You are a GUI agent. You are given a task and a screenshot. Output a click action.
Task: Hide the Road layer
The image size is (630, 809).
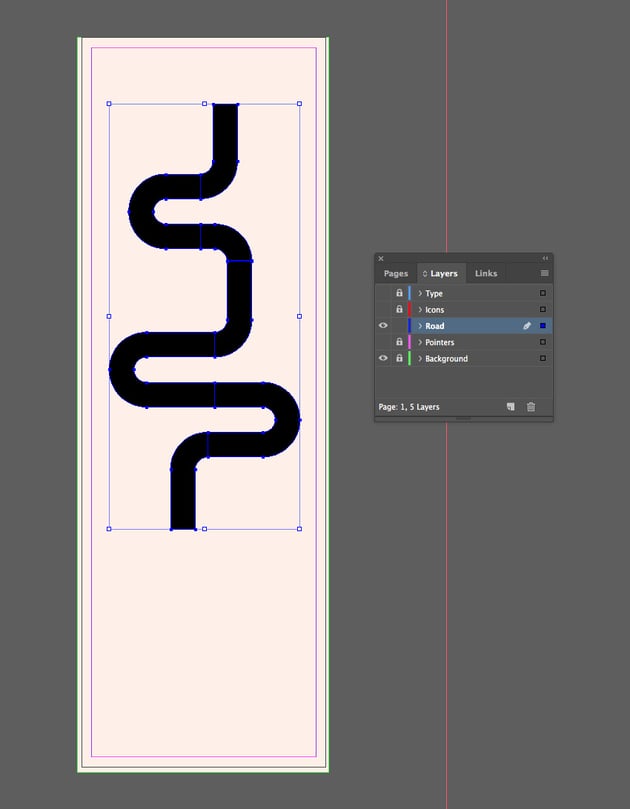click(x=383, y=326)
